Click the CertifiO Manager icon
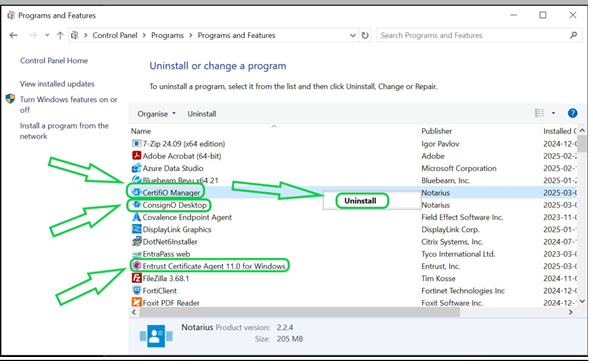Viewport: 593px width, 364px height. tap(136, 193)
